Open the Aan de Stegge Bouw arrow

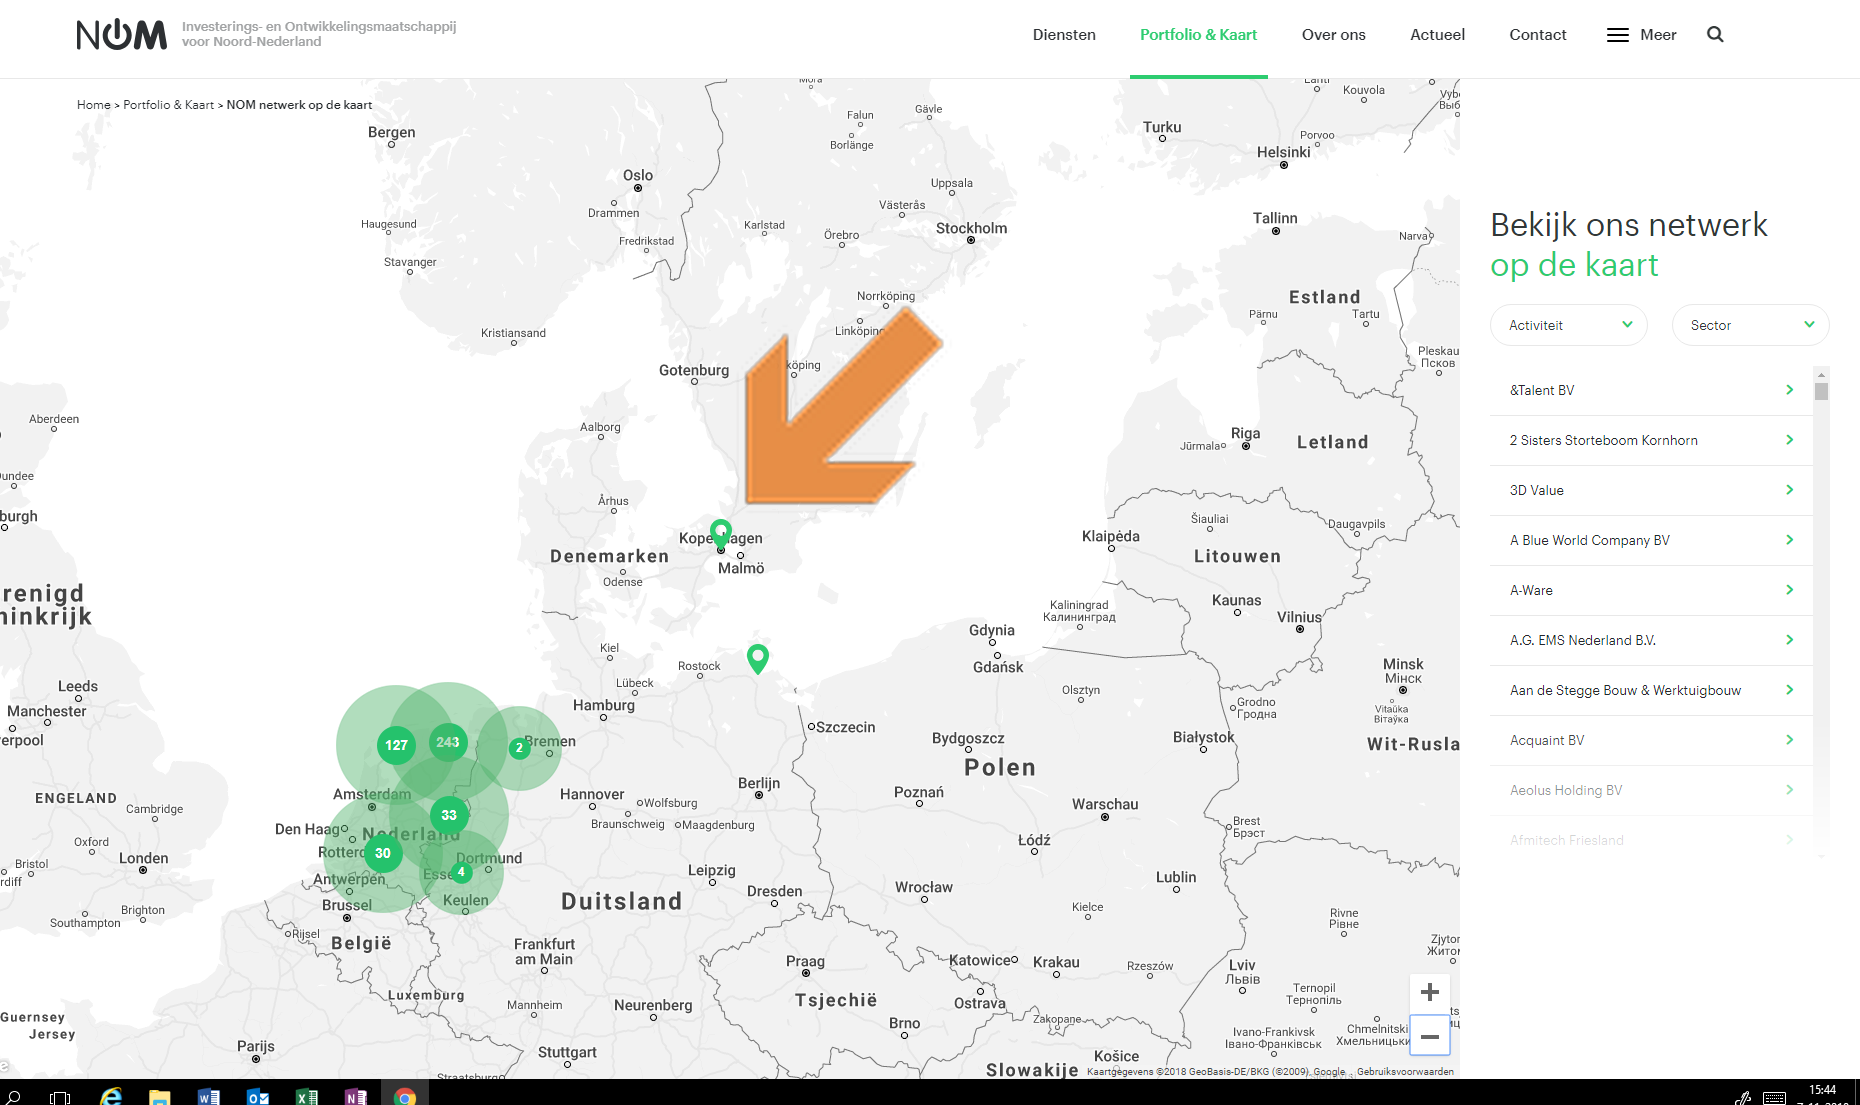[1789, 690]
